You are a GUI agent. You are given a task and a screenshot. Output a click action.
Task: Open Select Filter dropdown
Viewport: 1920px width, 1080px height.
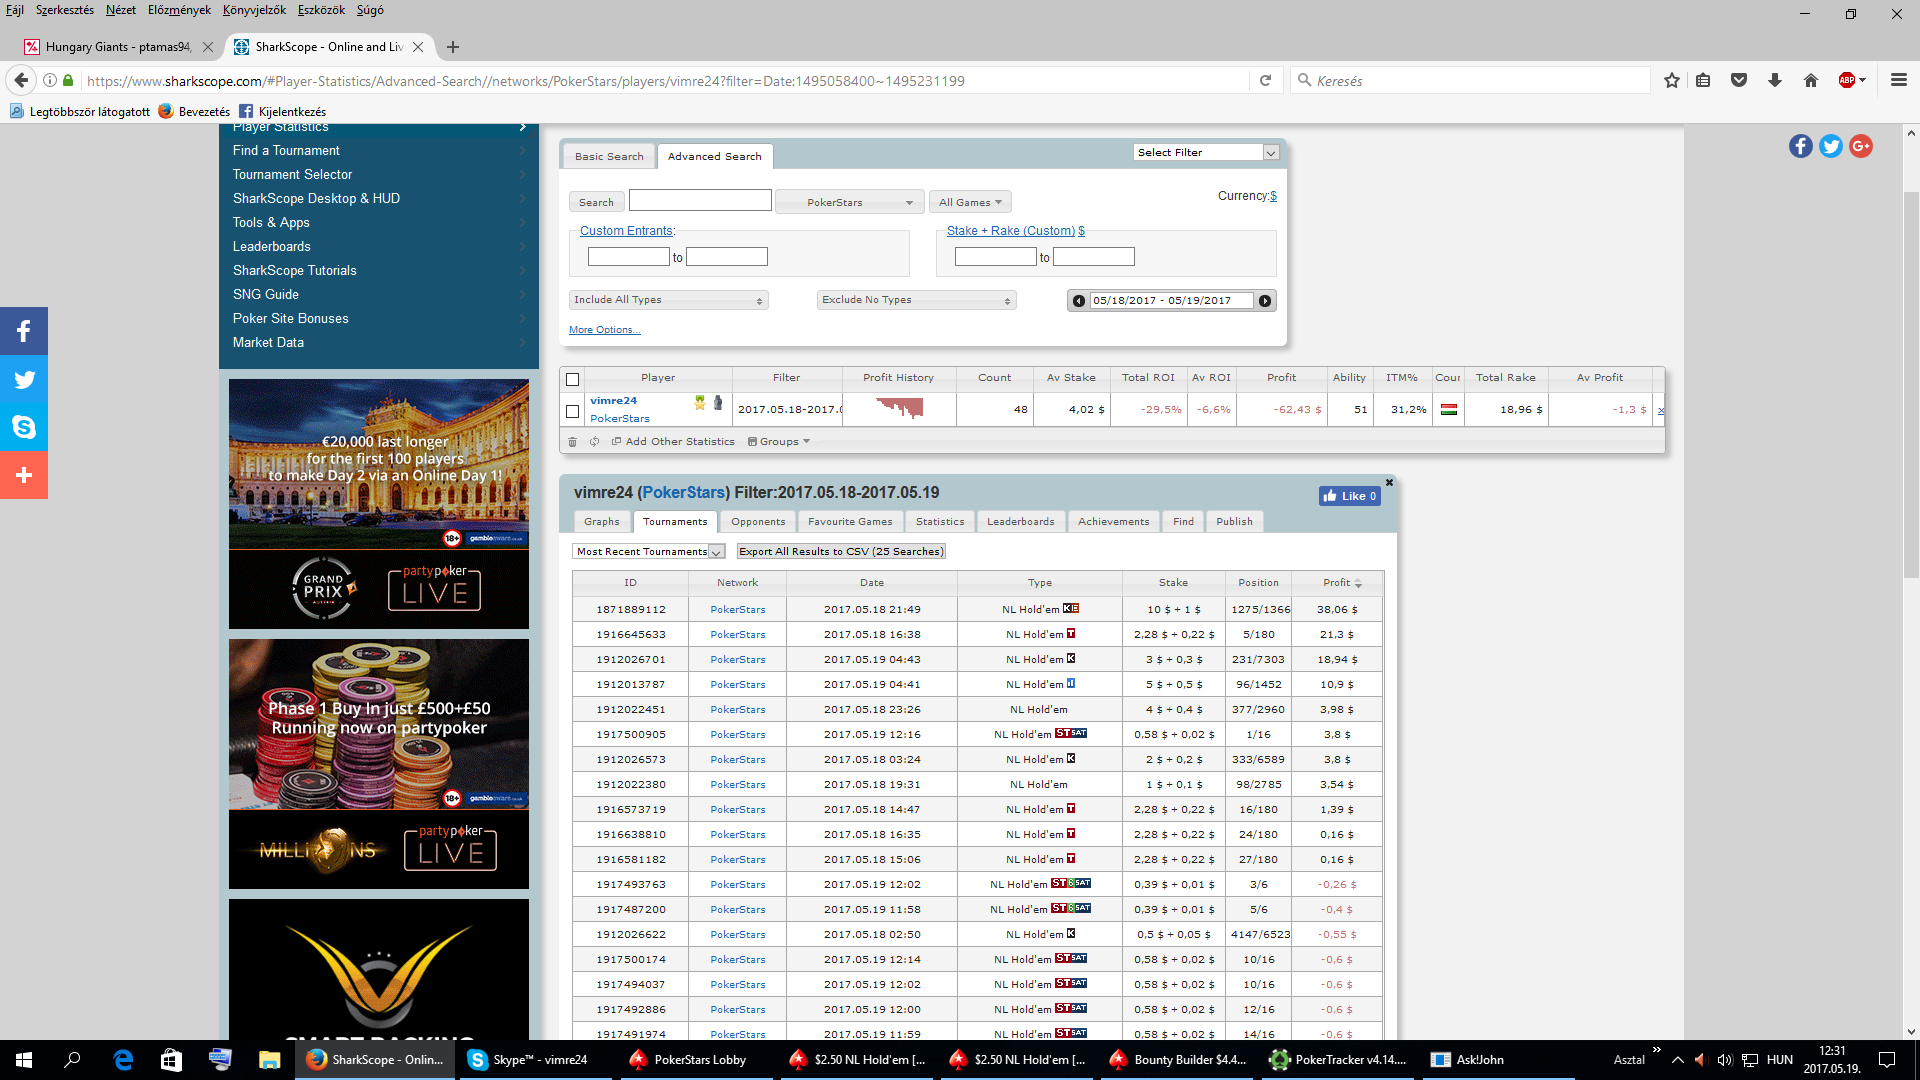tap(1206, 153)
